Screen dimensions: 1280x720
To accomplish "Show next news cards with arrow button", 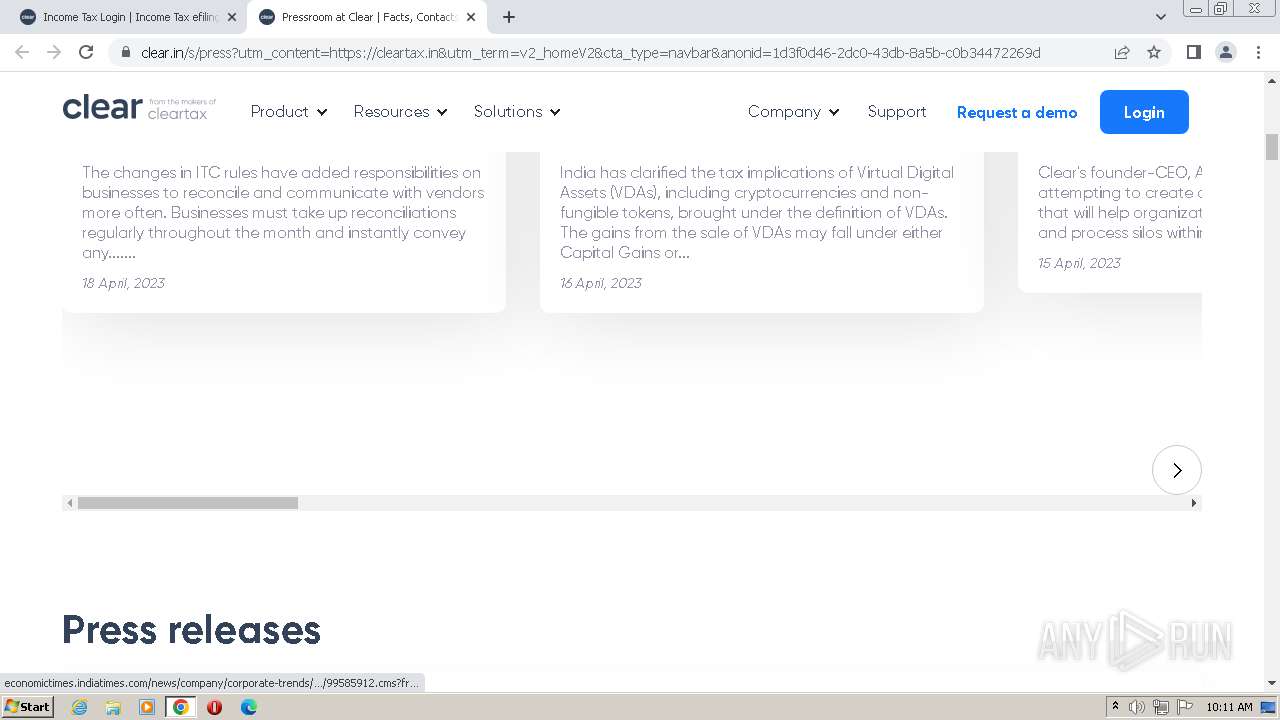I will tap(1177, 470).
